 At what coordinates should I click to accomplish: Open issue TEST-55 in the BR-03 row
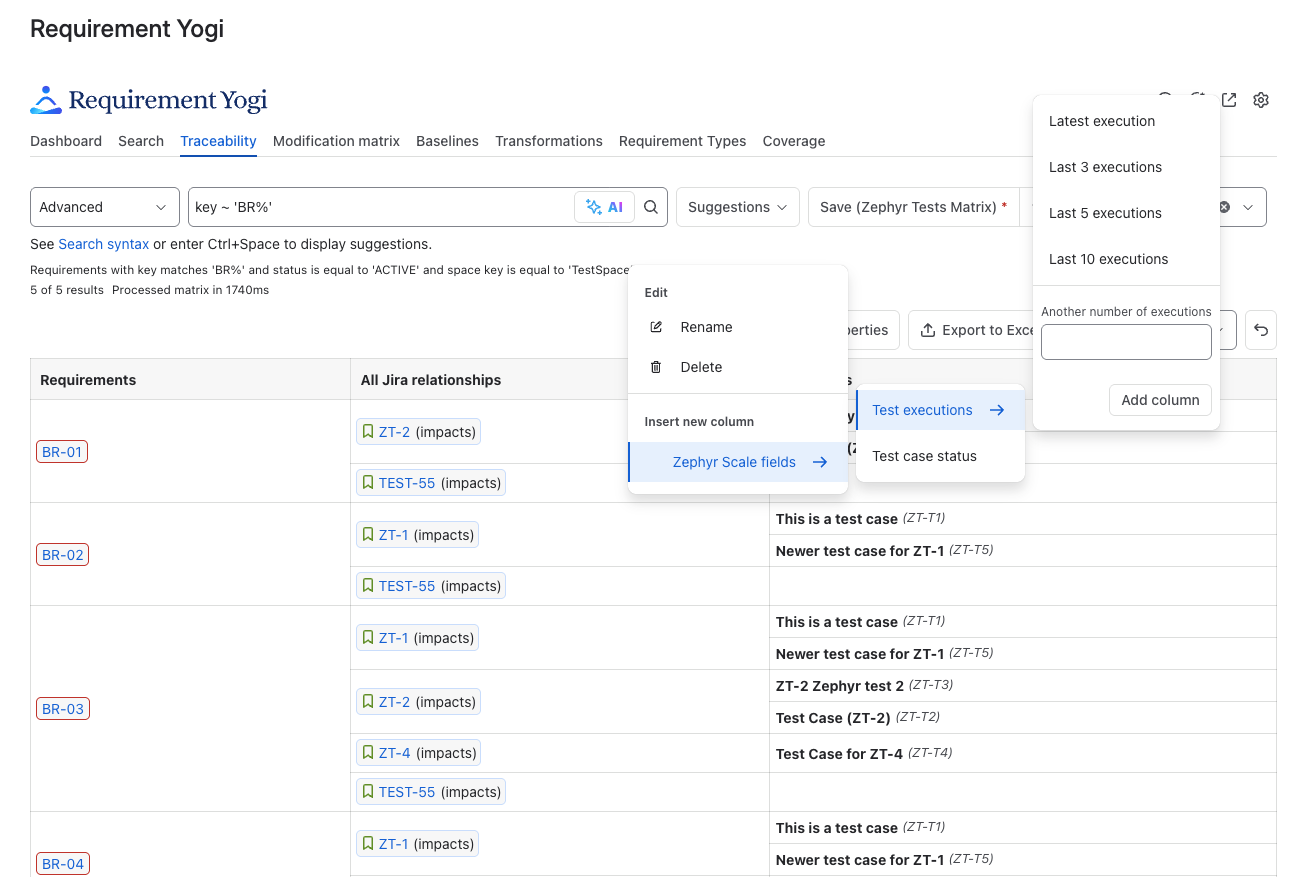click(x=407, y=792)
